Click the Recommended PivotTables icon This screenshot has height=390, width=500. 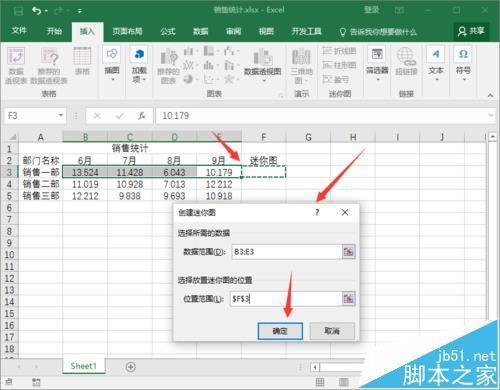tap(49, 56)
